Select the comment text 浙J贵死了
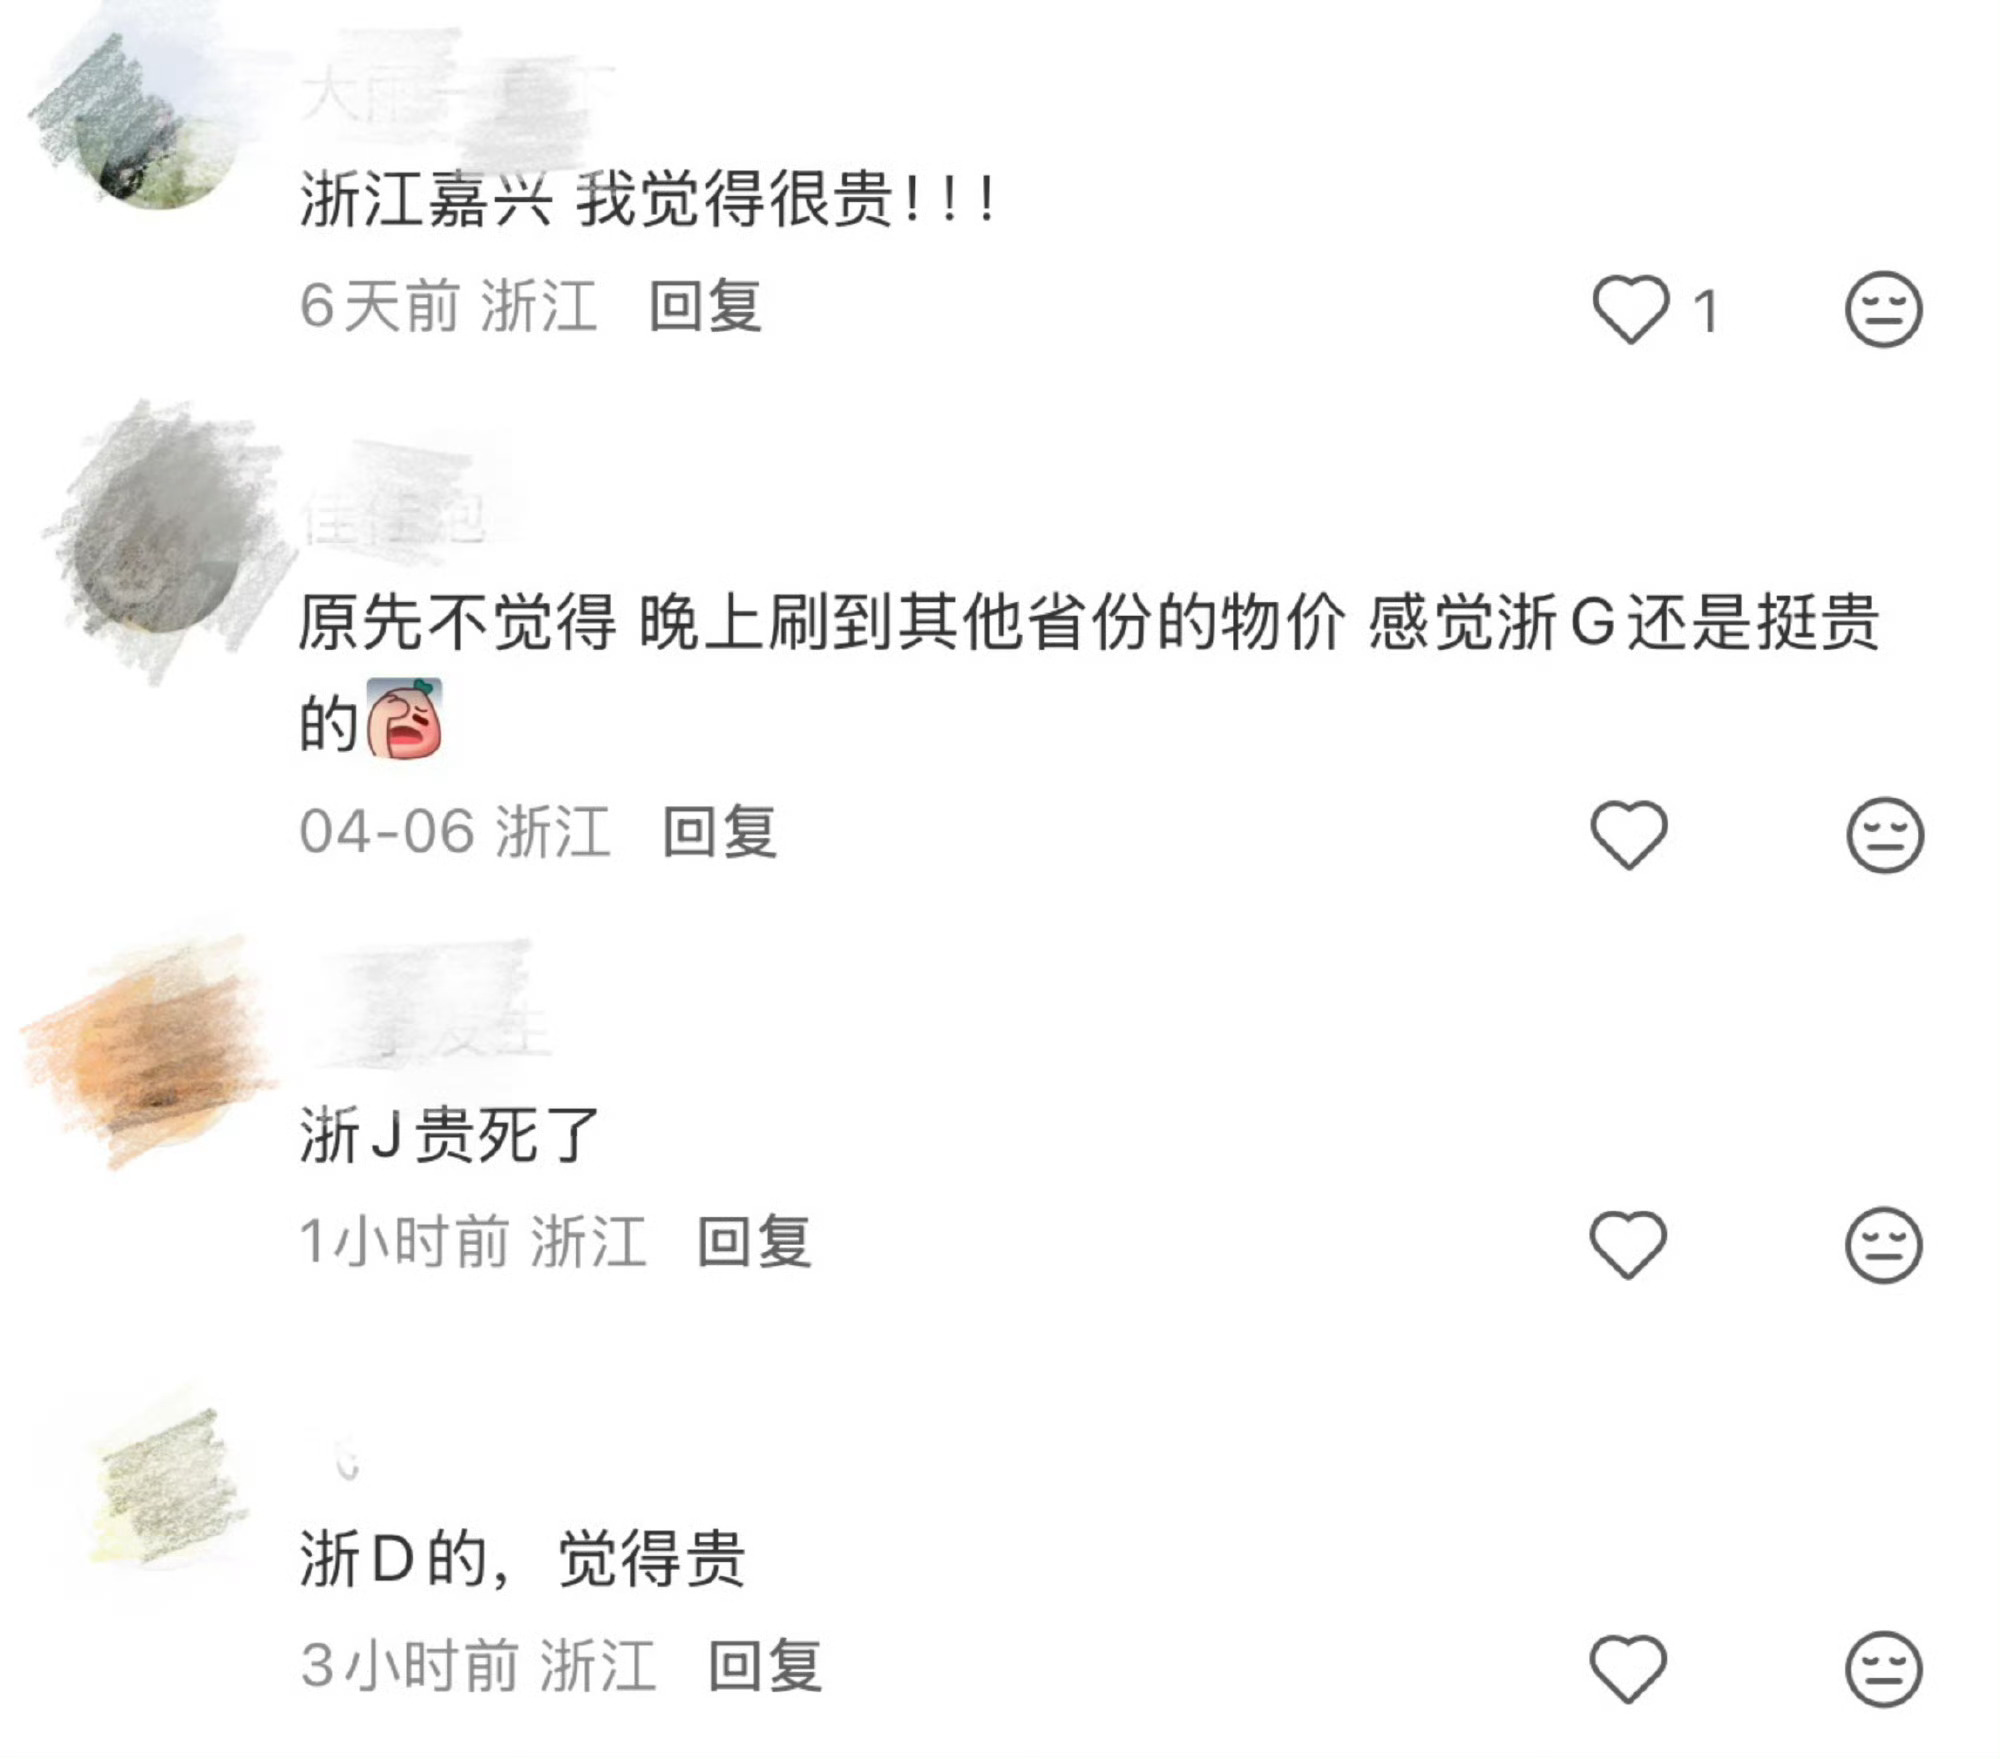 449,1136
